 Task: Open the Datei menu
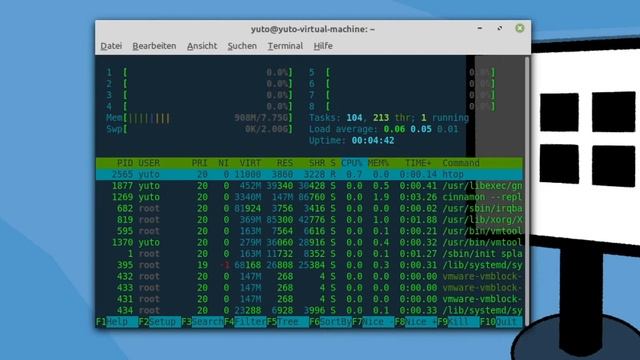111,46
